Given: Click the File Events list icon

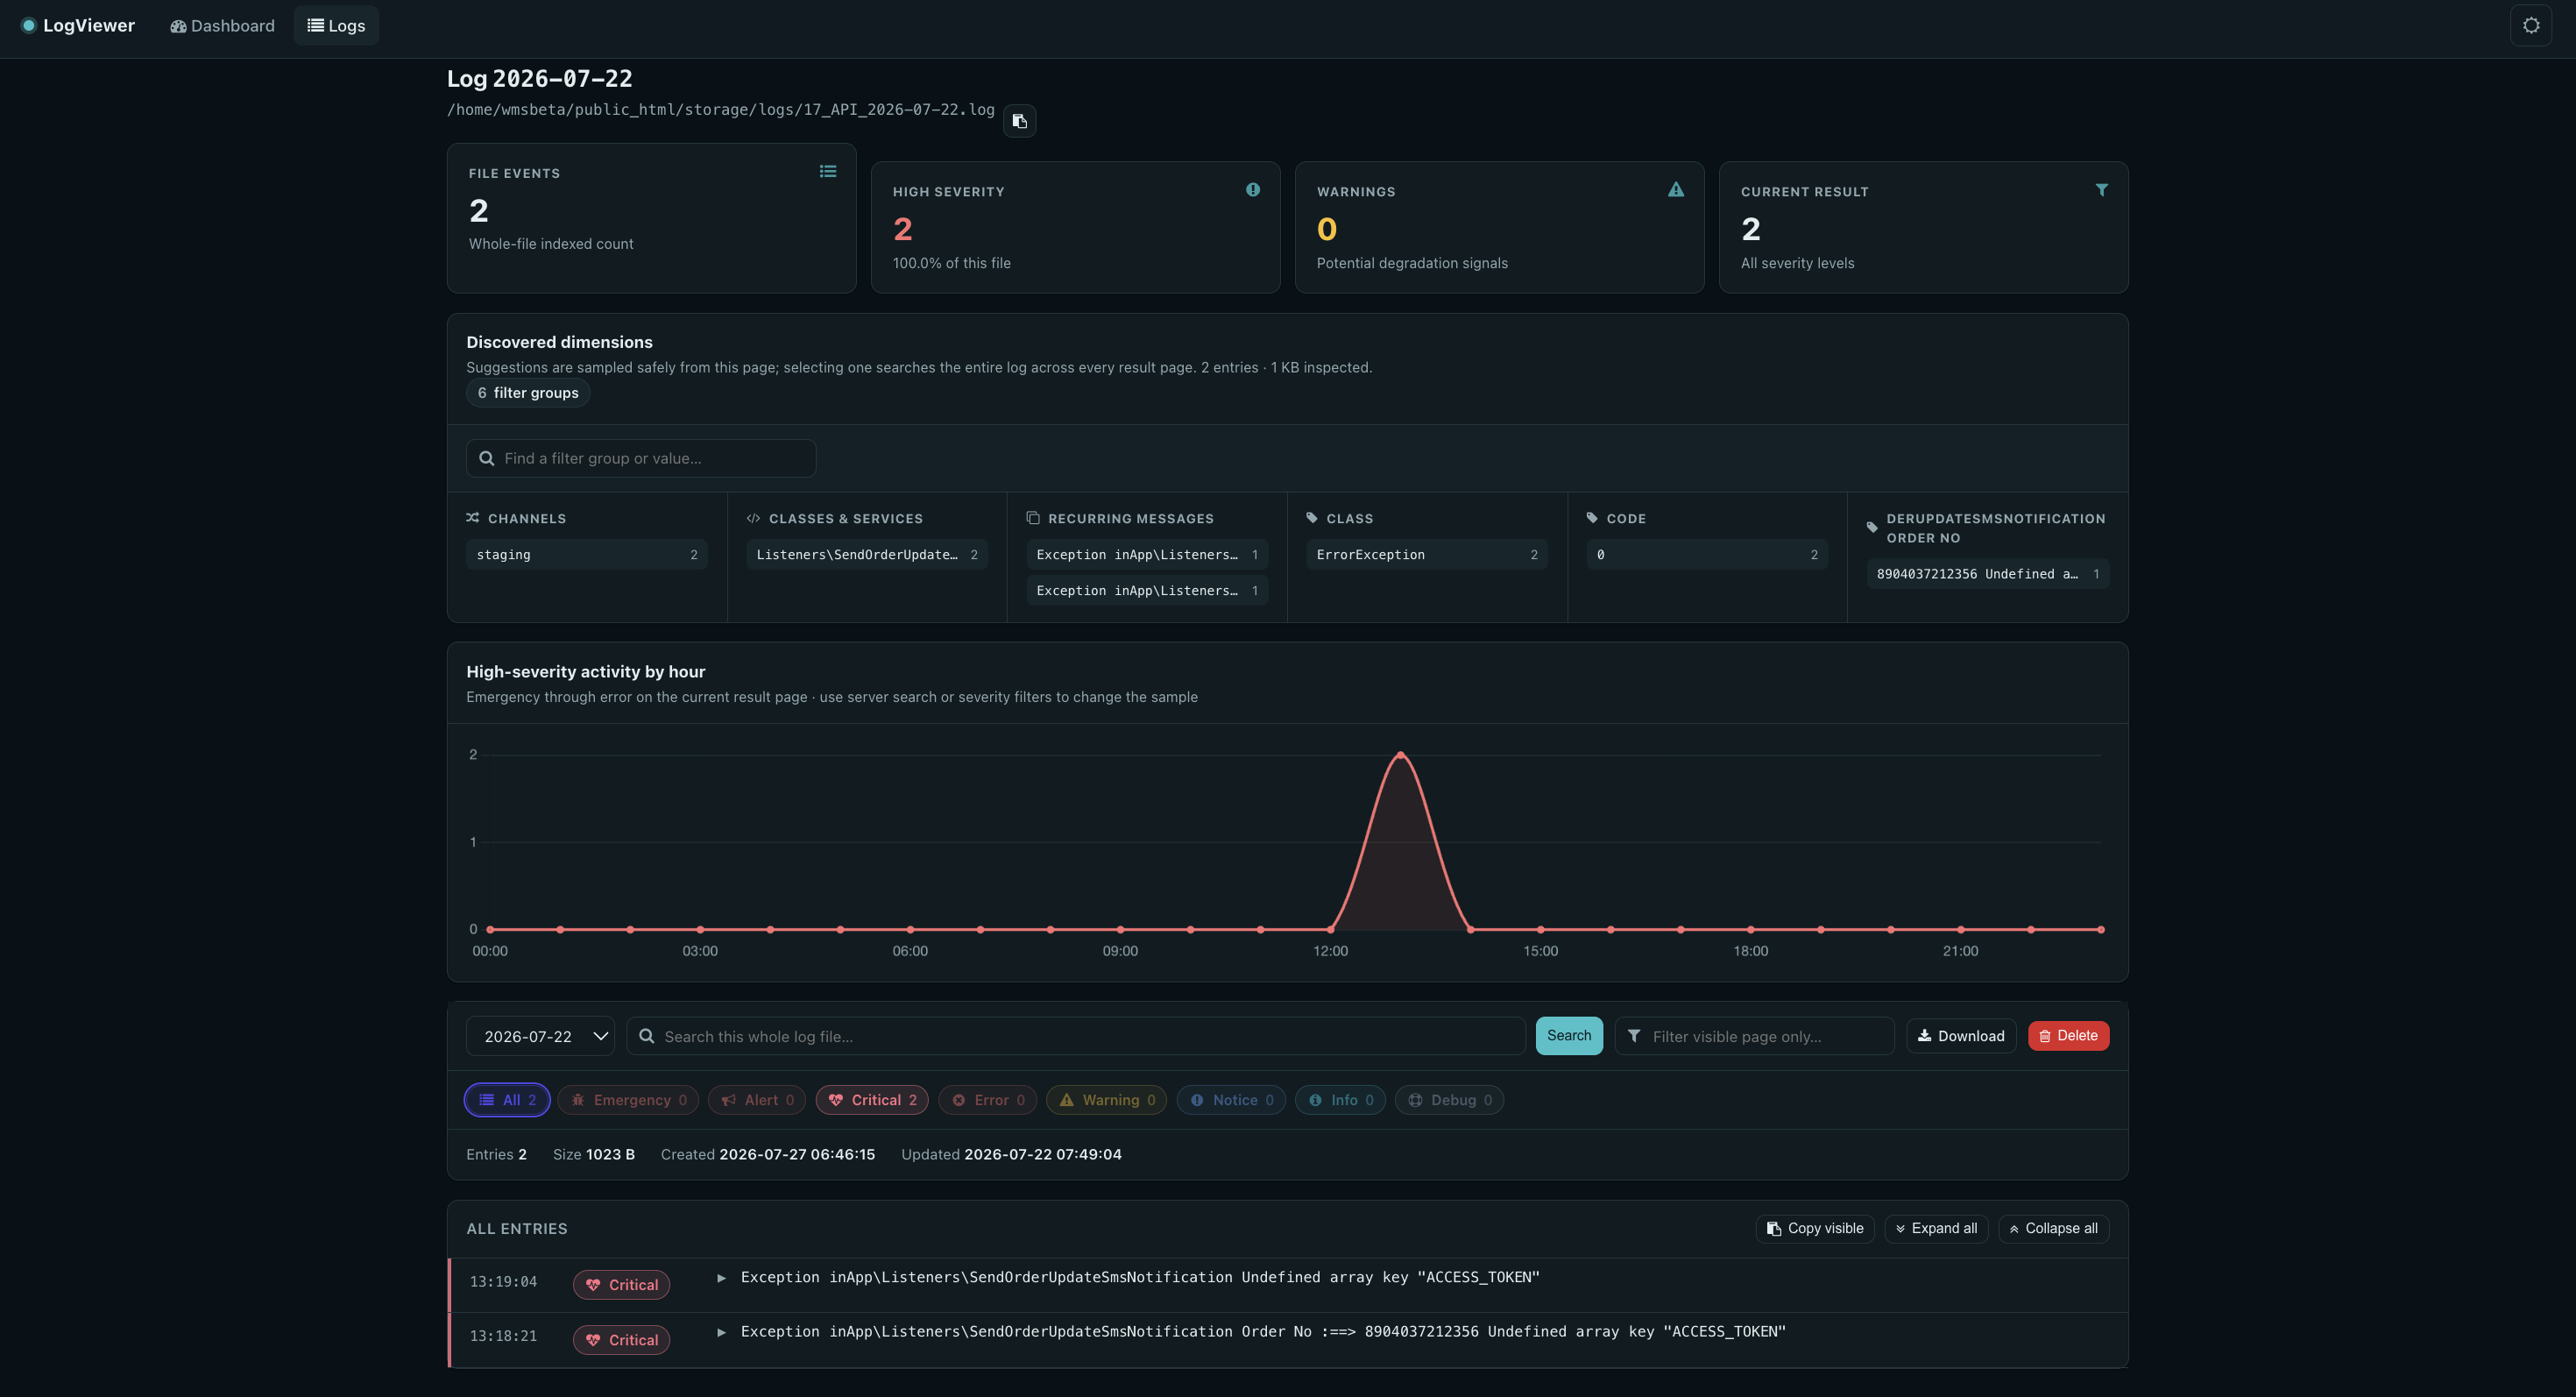Looking at the screenshot, I should 828,172.
